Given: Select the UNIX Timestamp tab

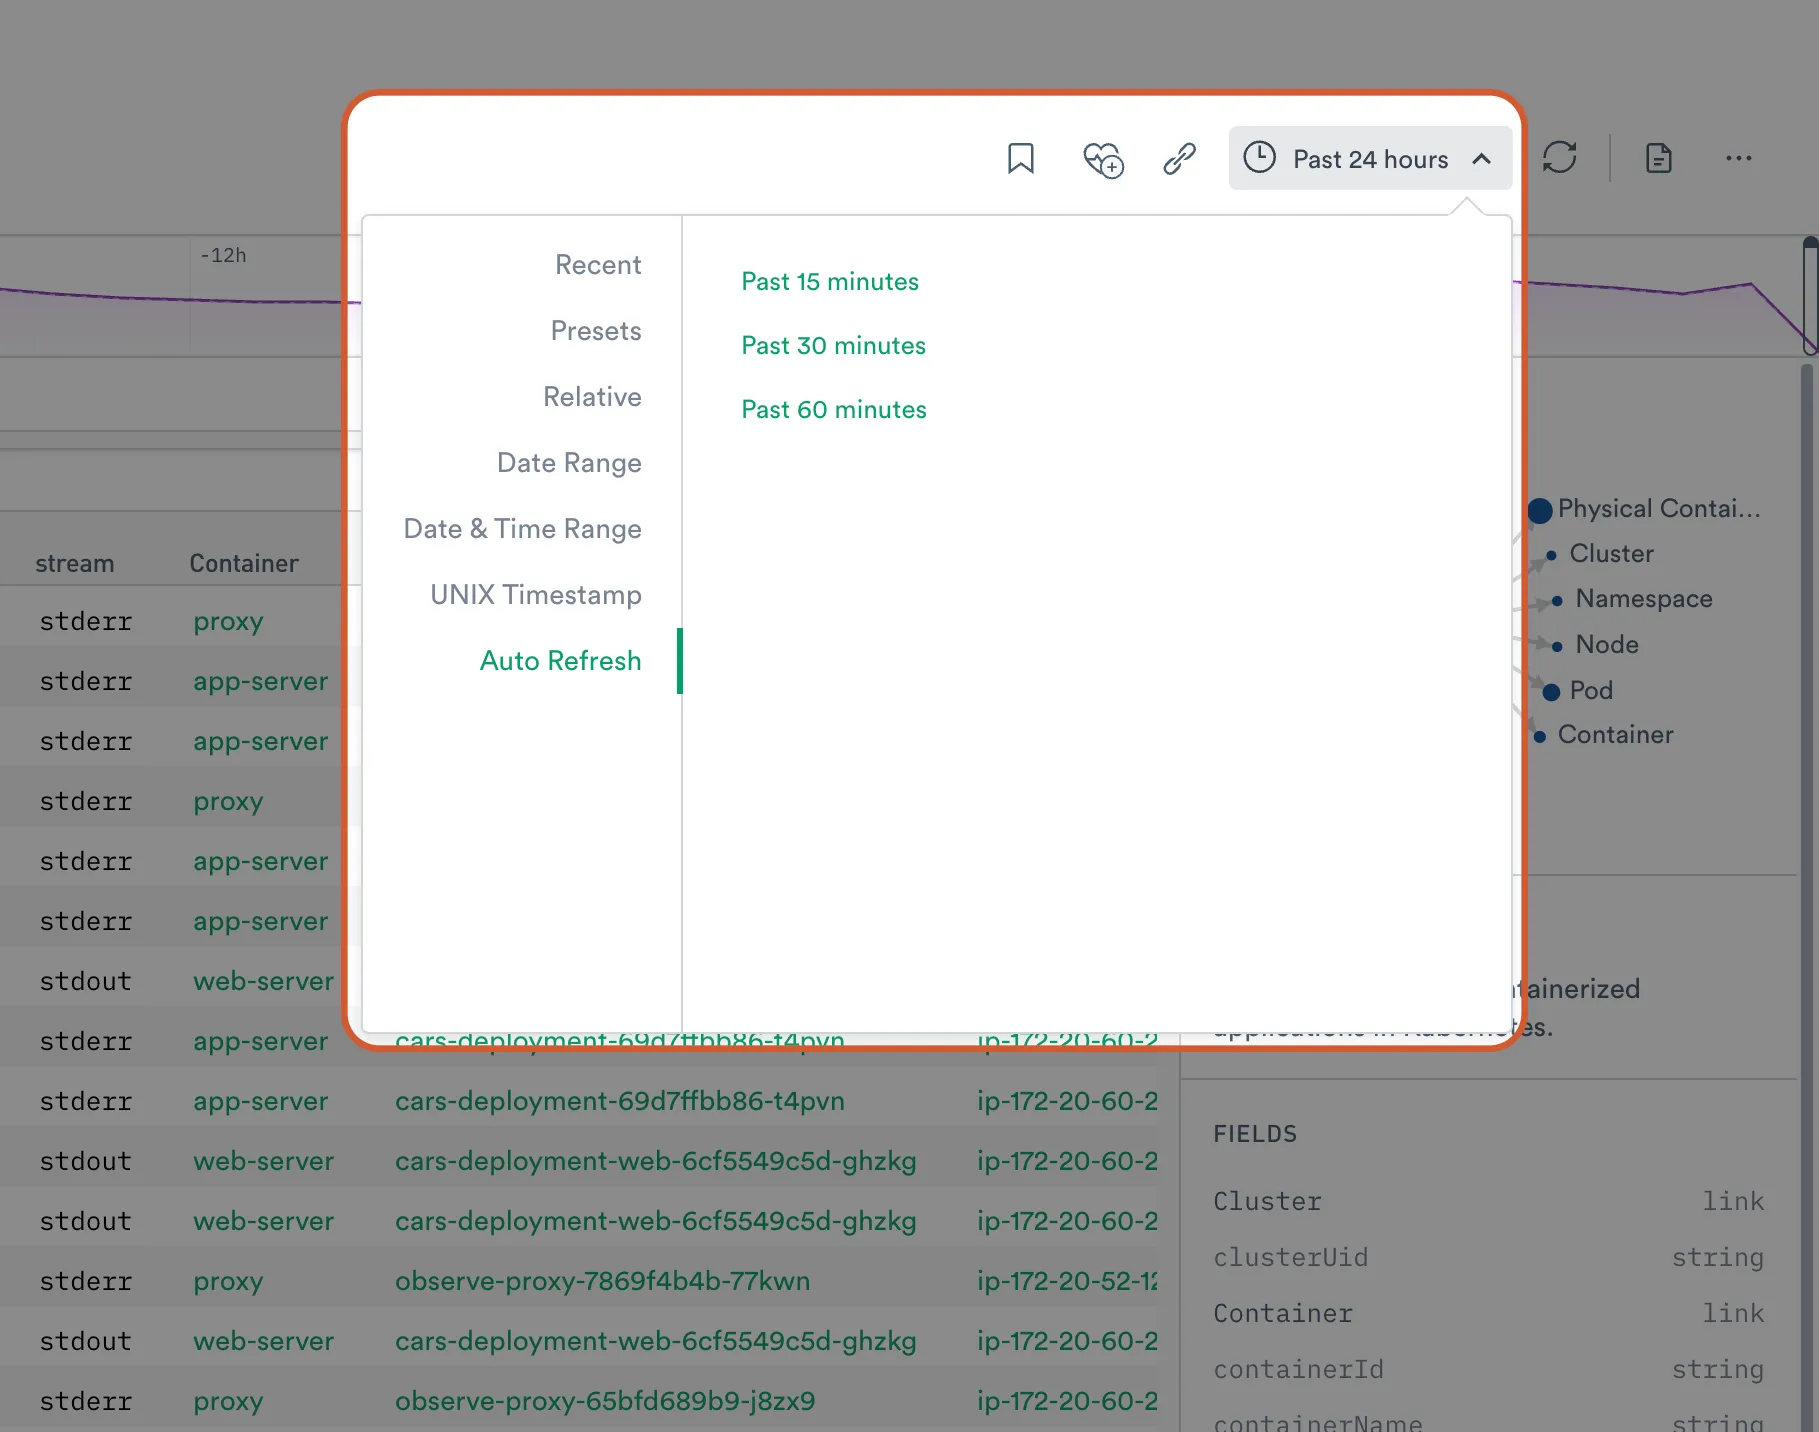Looking at the screenshot, I should click(x=536, y=595).
